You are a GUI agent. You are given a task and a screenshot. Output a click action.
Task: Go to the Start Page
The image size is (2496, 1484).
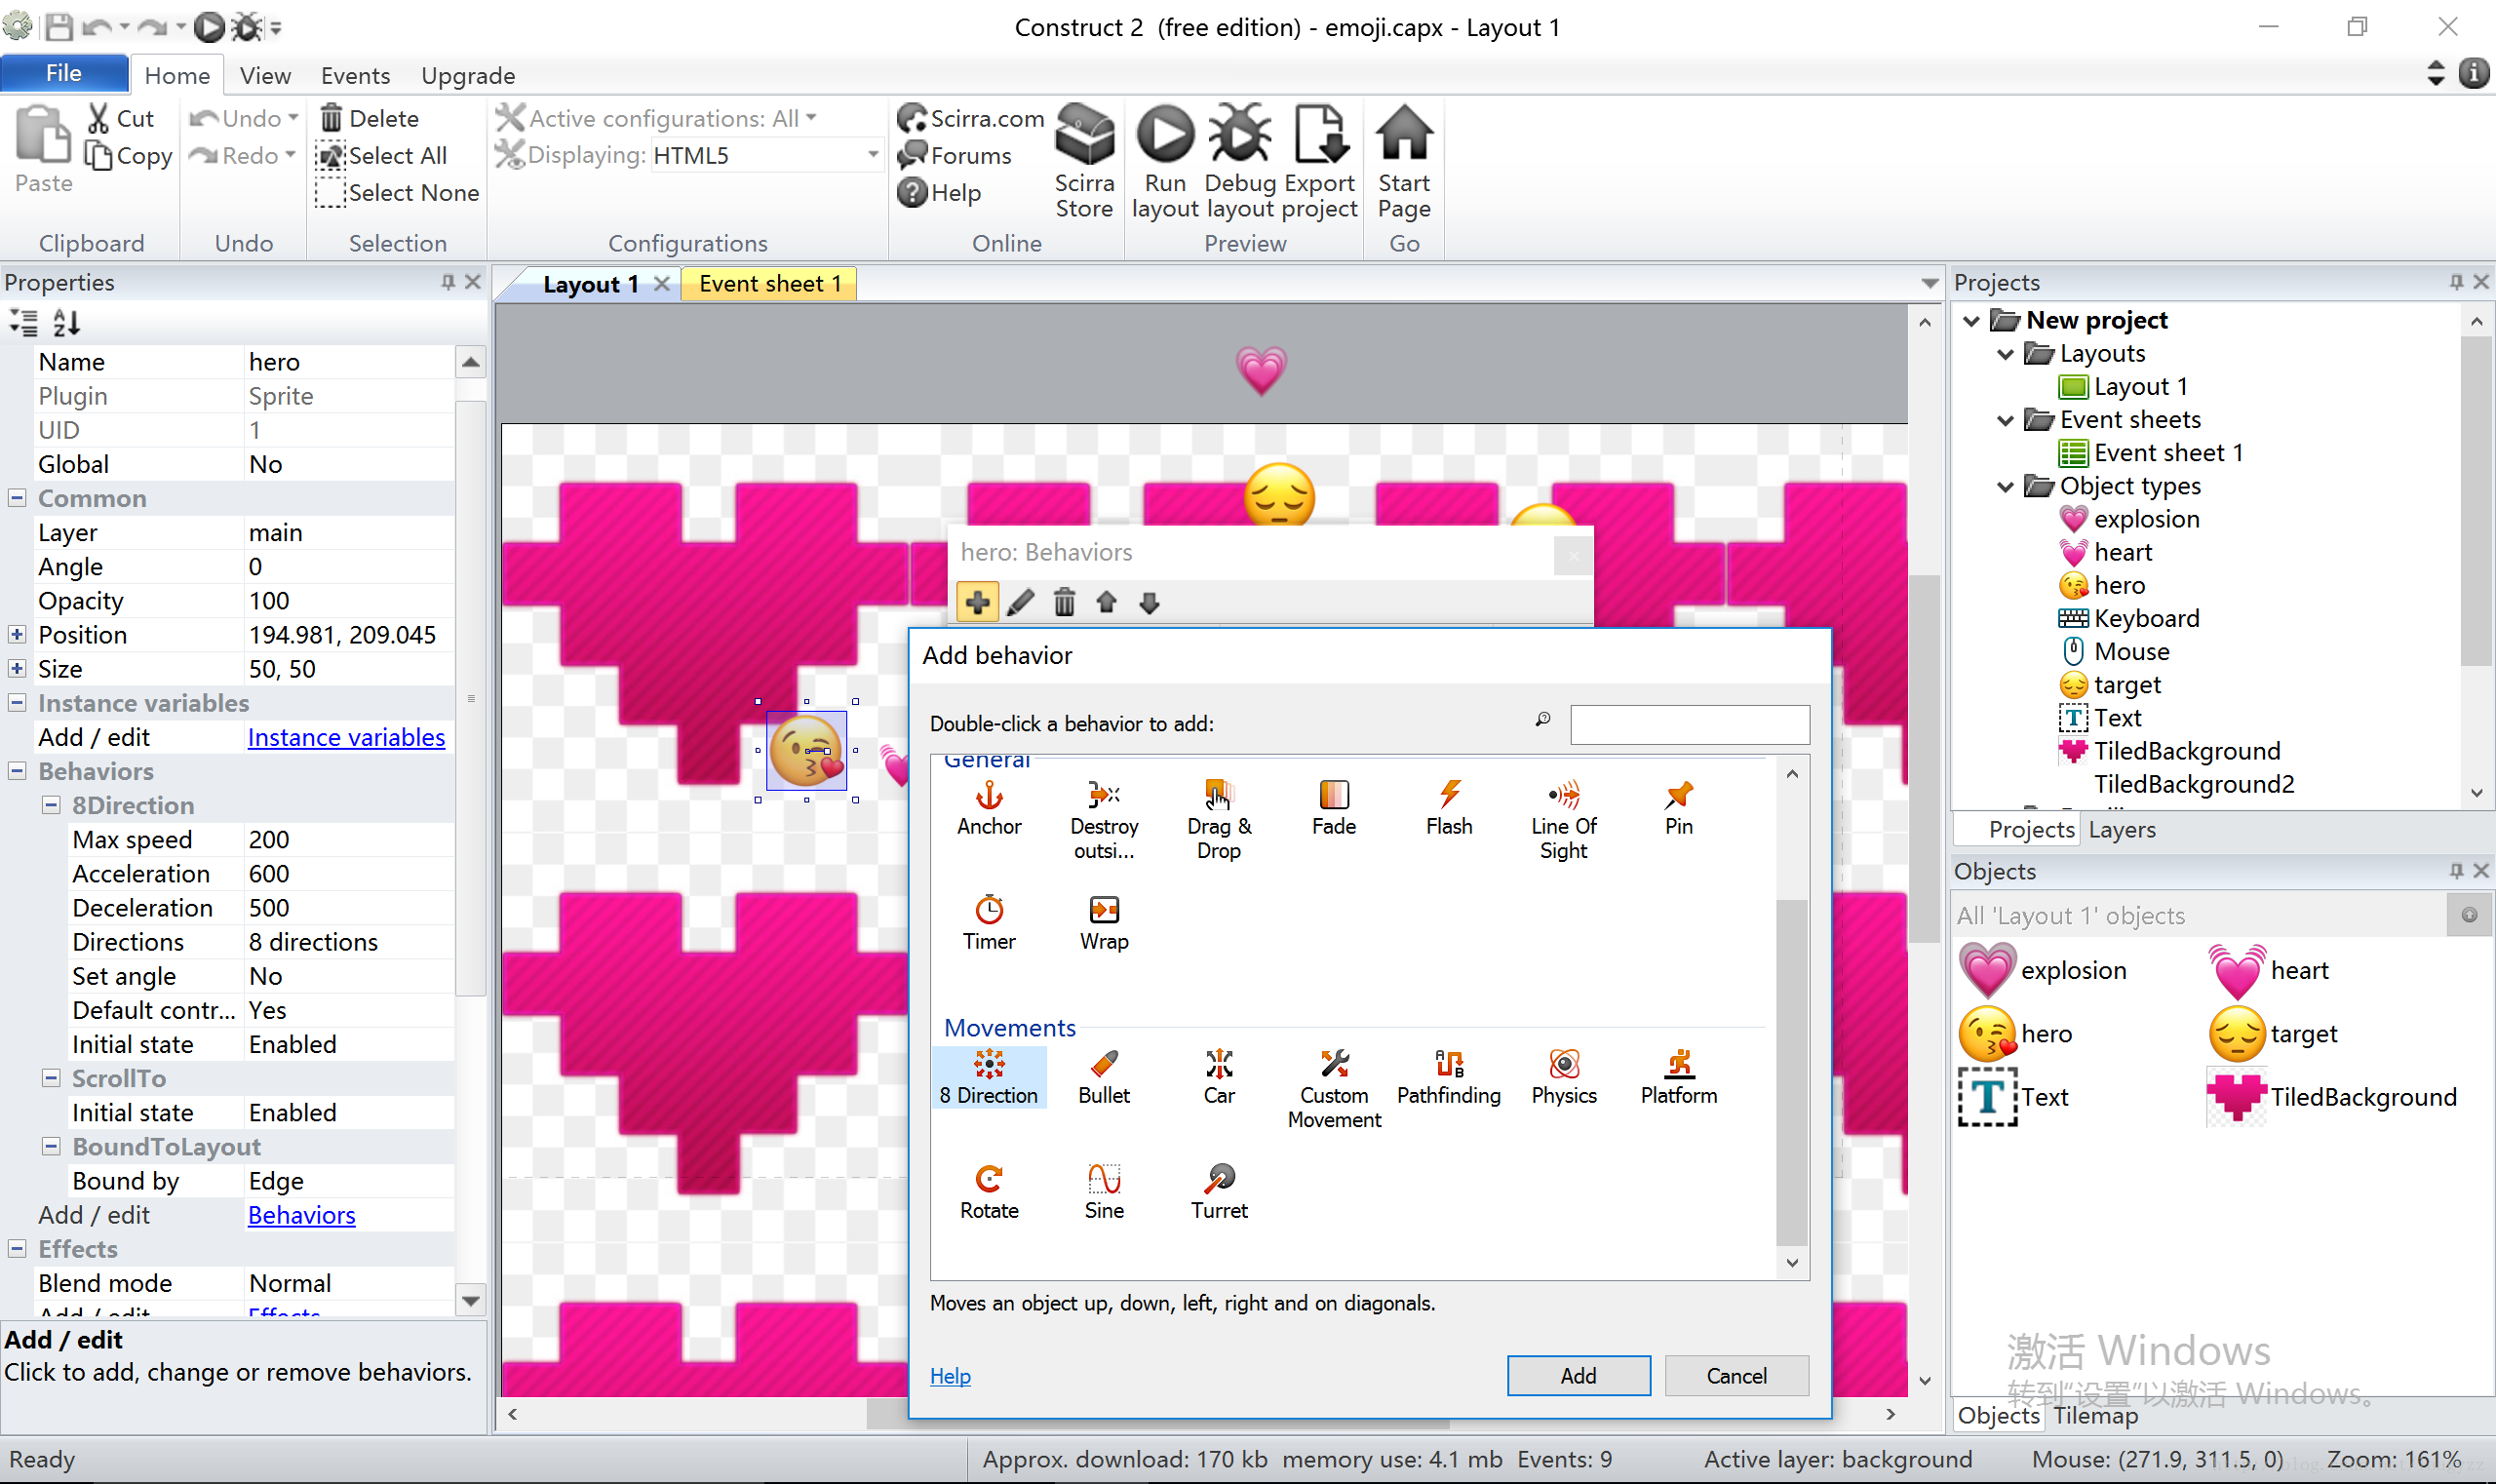pyautogui.click(x=1404, y=161)
